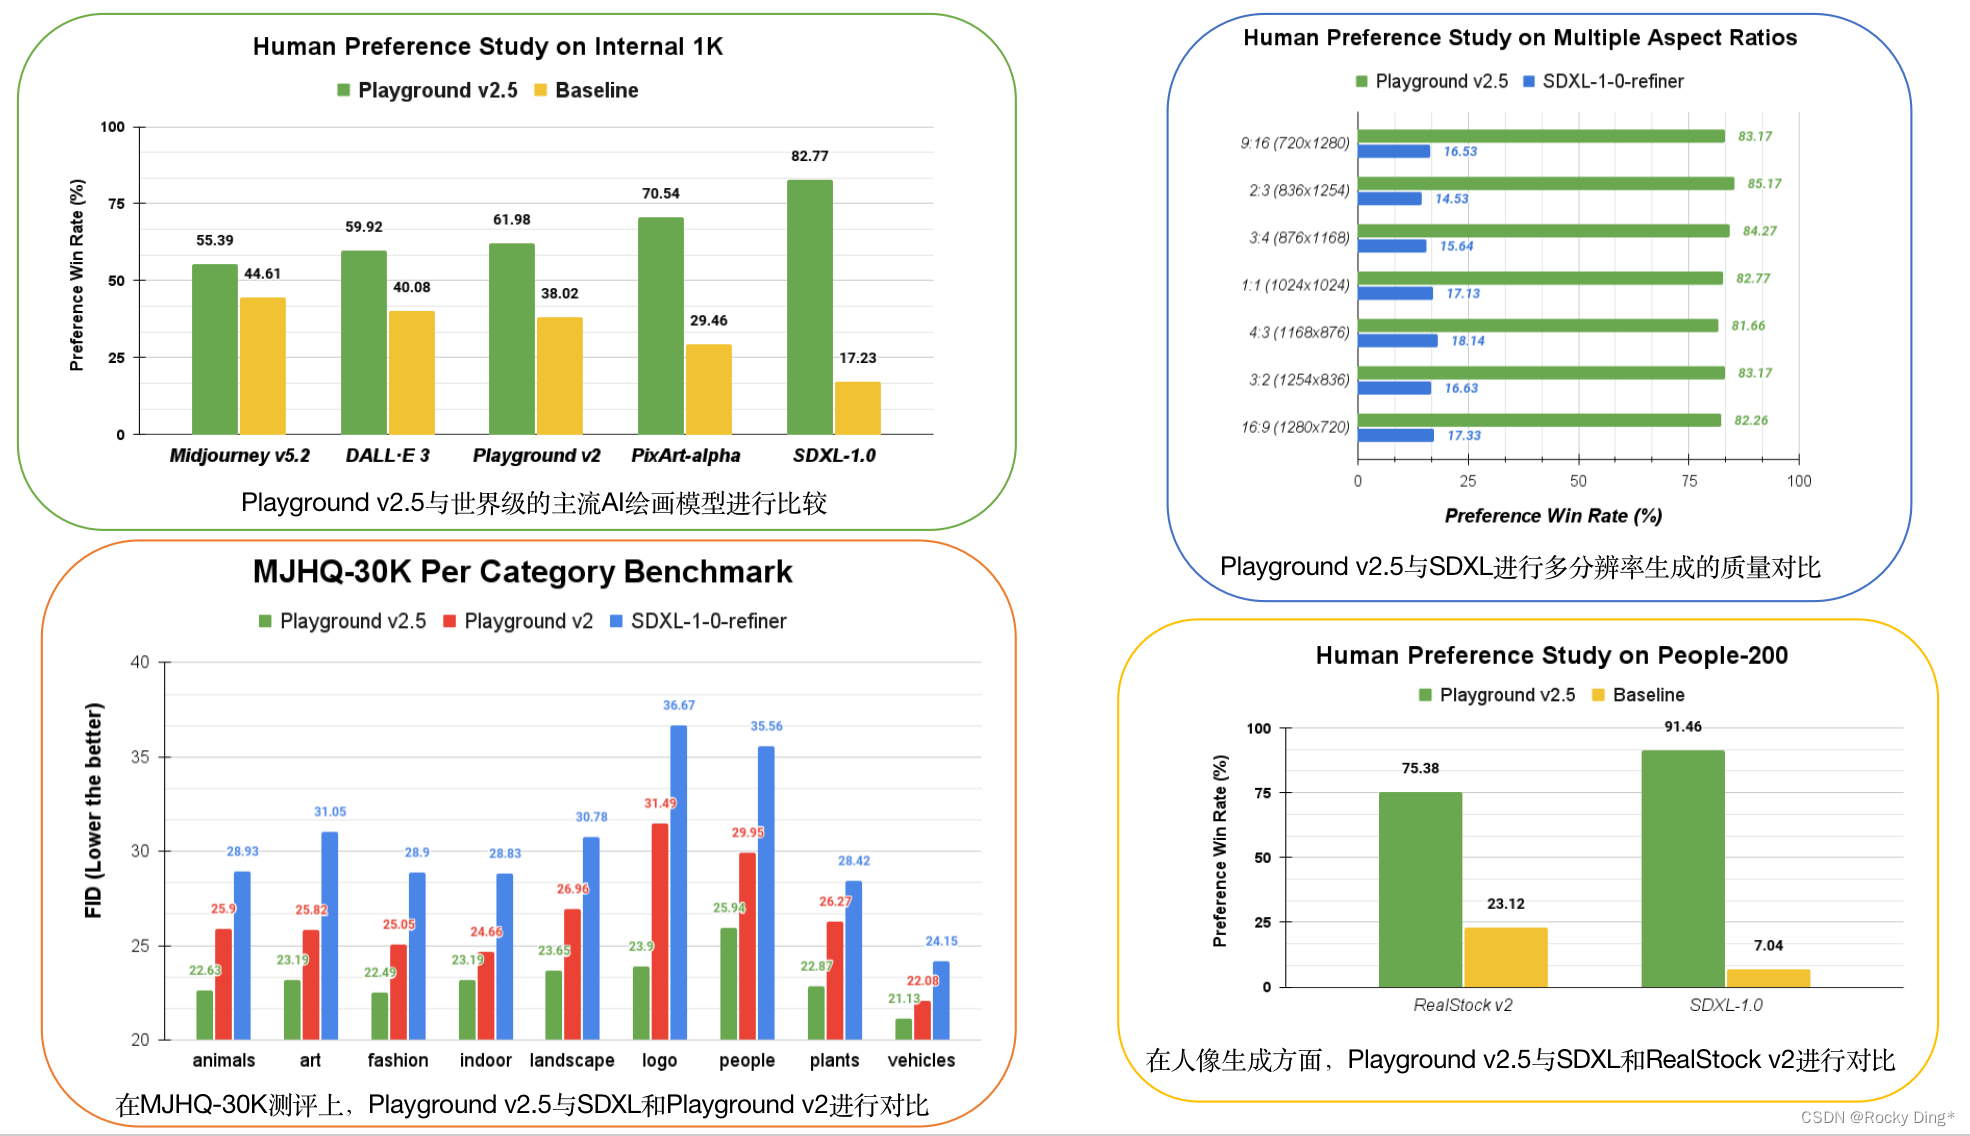Click blue SDXL-1-0-refiner legend swatch in Aspect Ratios chart
The height and width of the screenshot is (1136, 1970).
(1529, 81)
